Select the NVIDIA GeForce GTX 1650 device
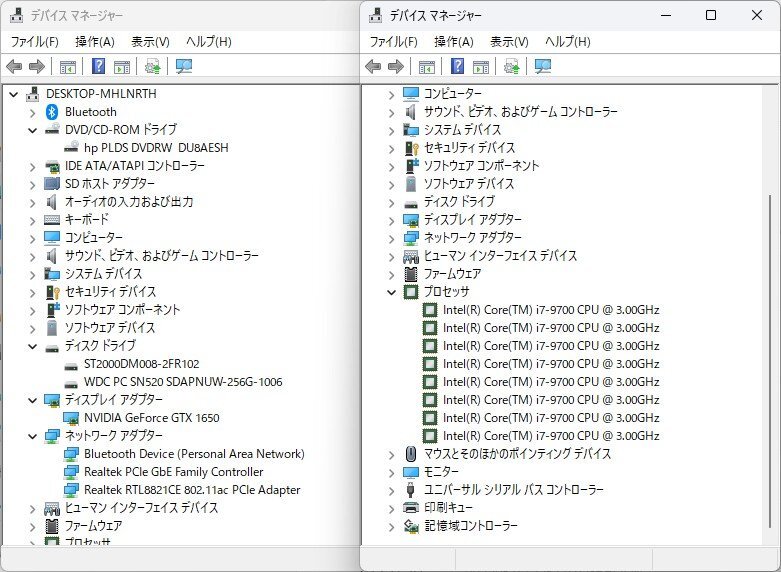781x572 pixels. point(151,418)
